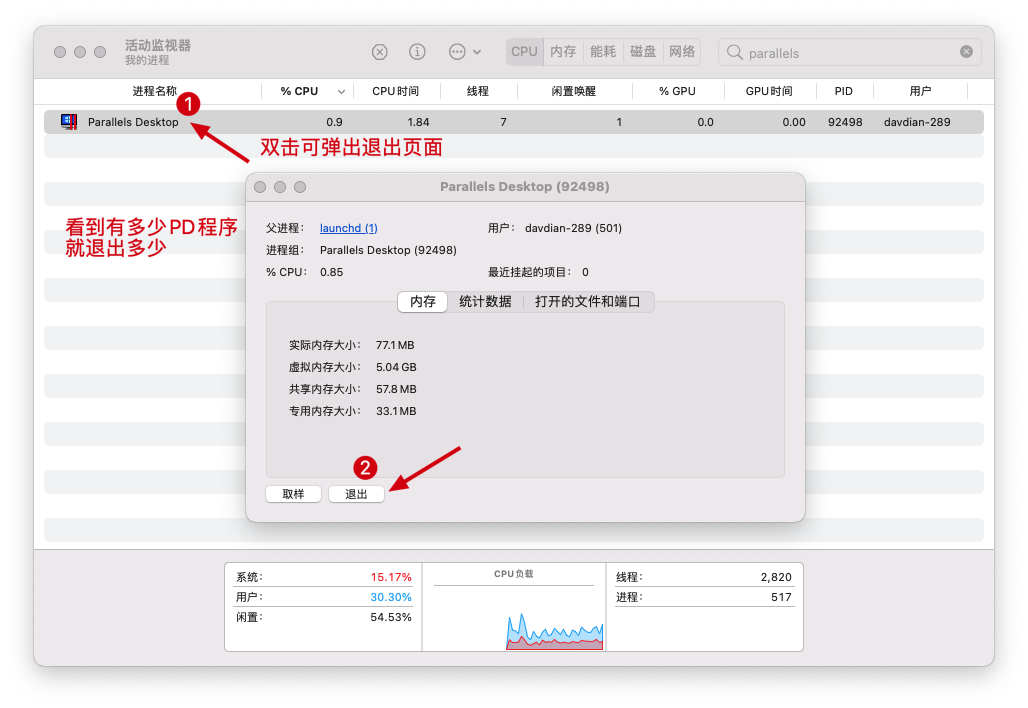Sort processes by PID column
This screenshot has height=708, width=1028.
coord(843,91)
